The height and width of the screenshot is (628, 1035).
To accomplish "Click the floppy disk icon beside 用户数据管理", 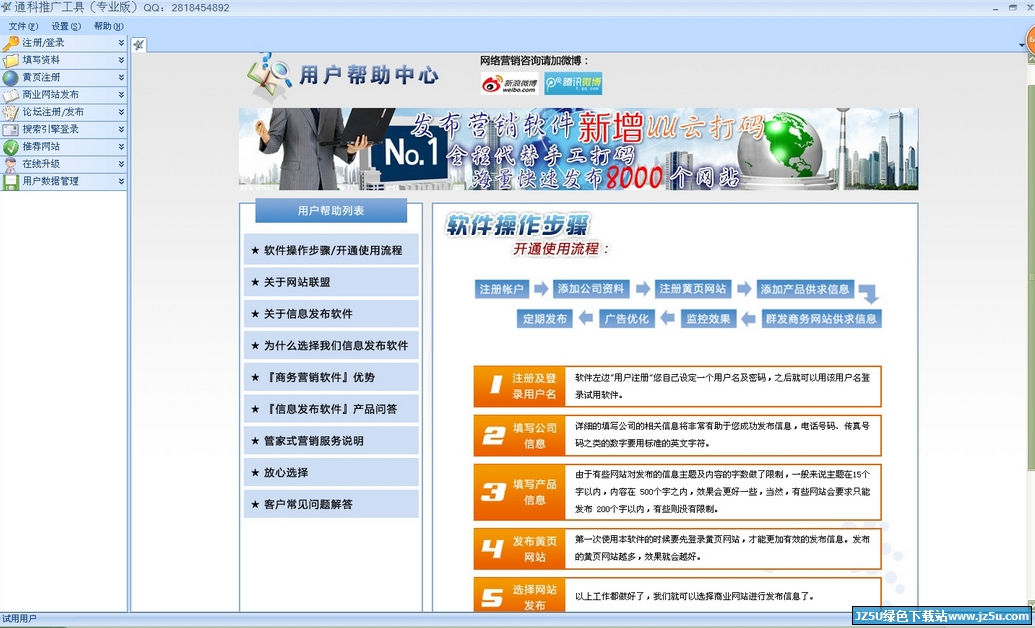I will point(11,181).
